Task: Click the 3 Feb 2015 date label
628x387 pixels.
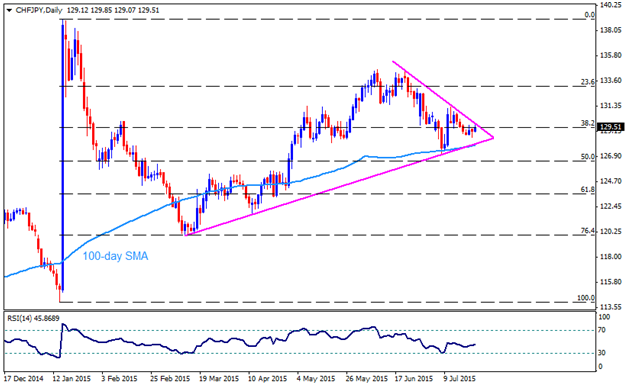Action: pyautogui.click(x=119, y=379)
